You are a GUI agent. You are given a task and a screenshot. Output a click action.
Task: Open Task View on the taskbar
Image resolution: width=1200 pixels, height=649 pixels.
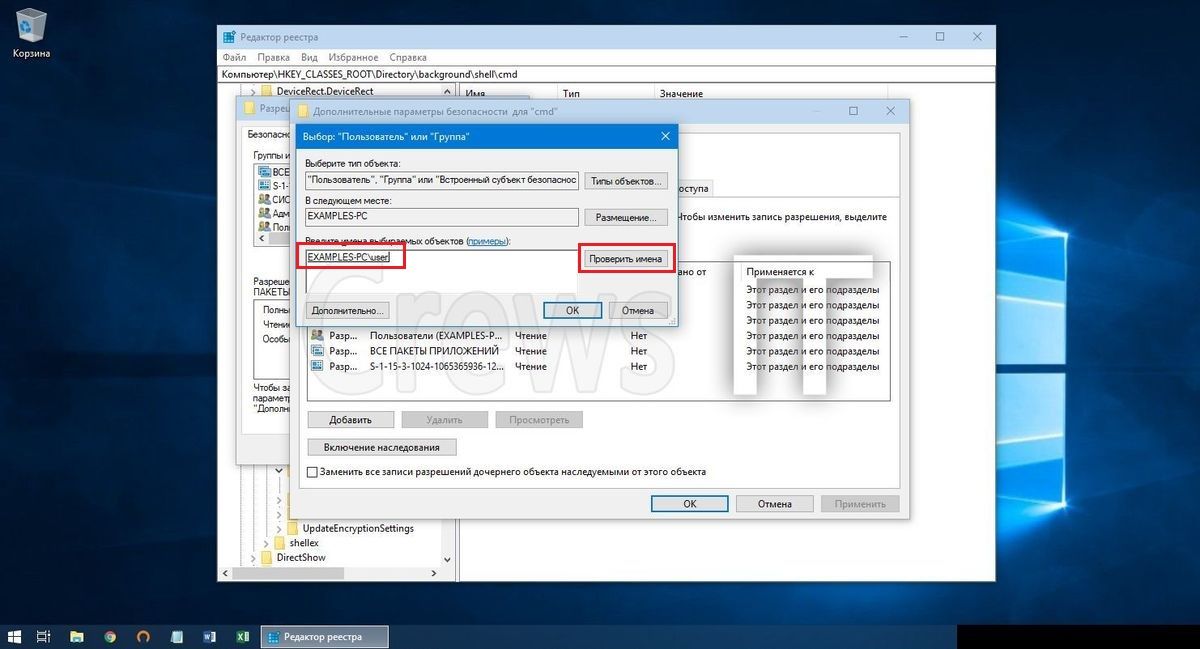click(44, 636)
